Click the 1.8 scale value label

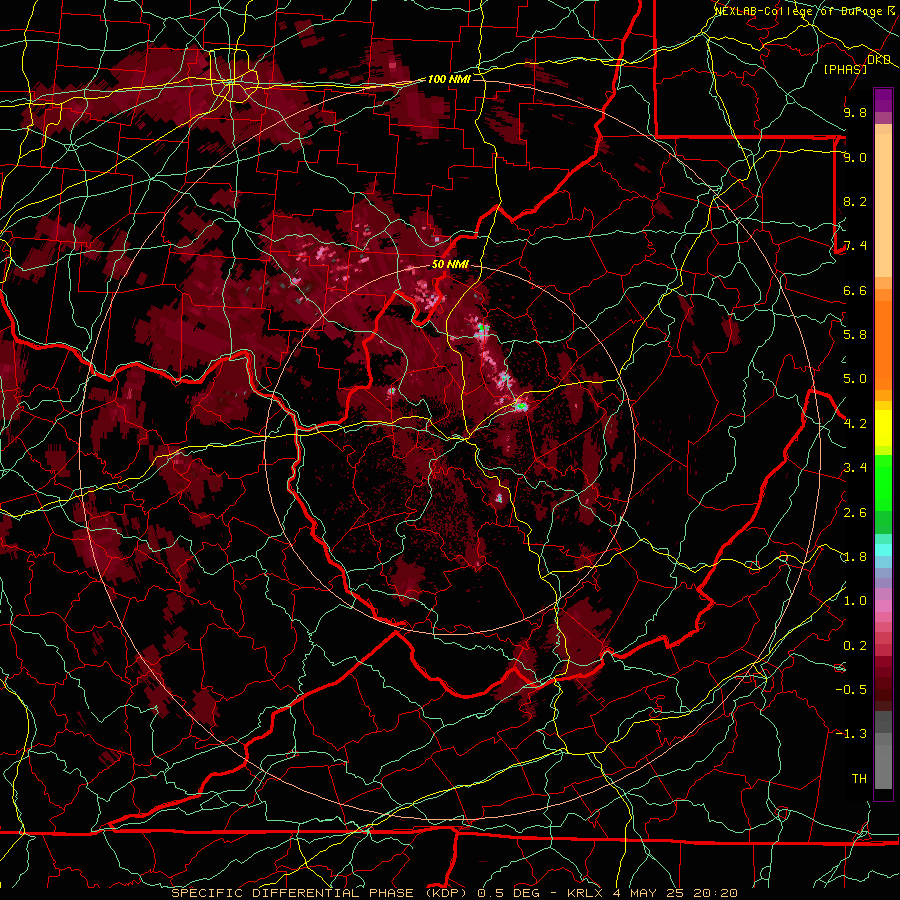coord(855,557)
